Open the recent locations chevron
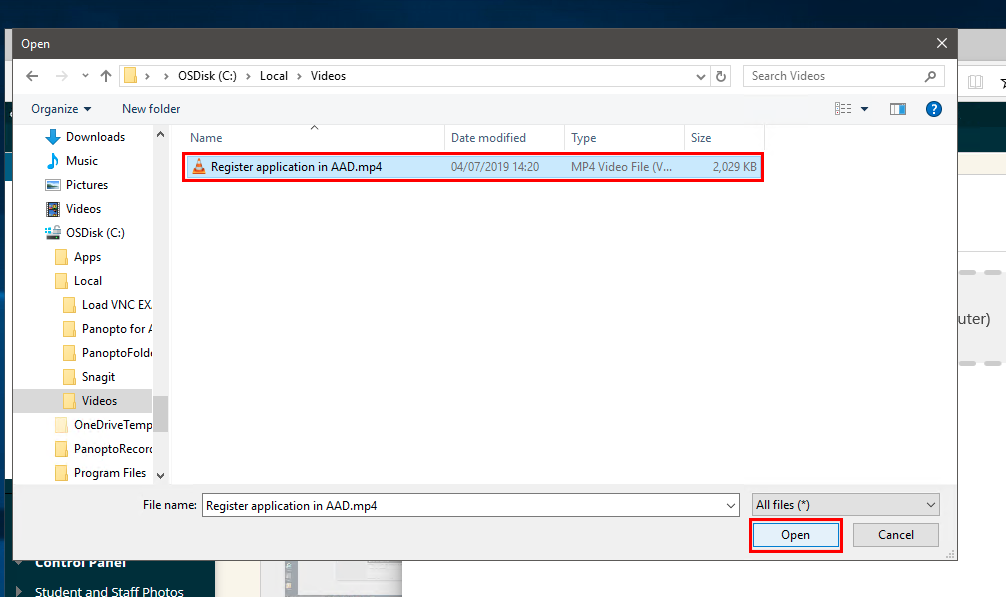 click(x=85, y=76)
